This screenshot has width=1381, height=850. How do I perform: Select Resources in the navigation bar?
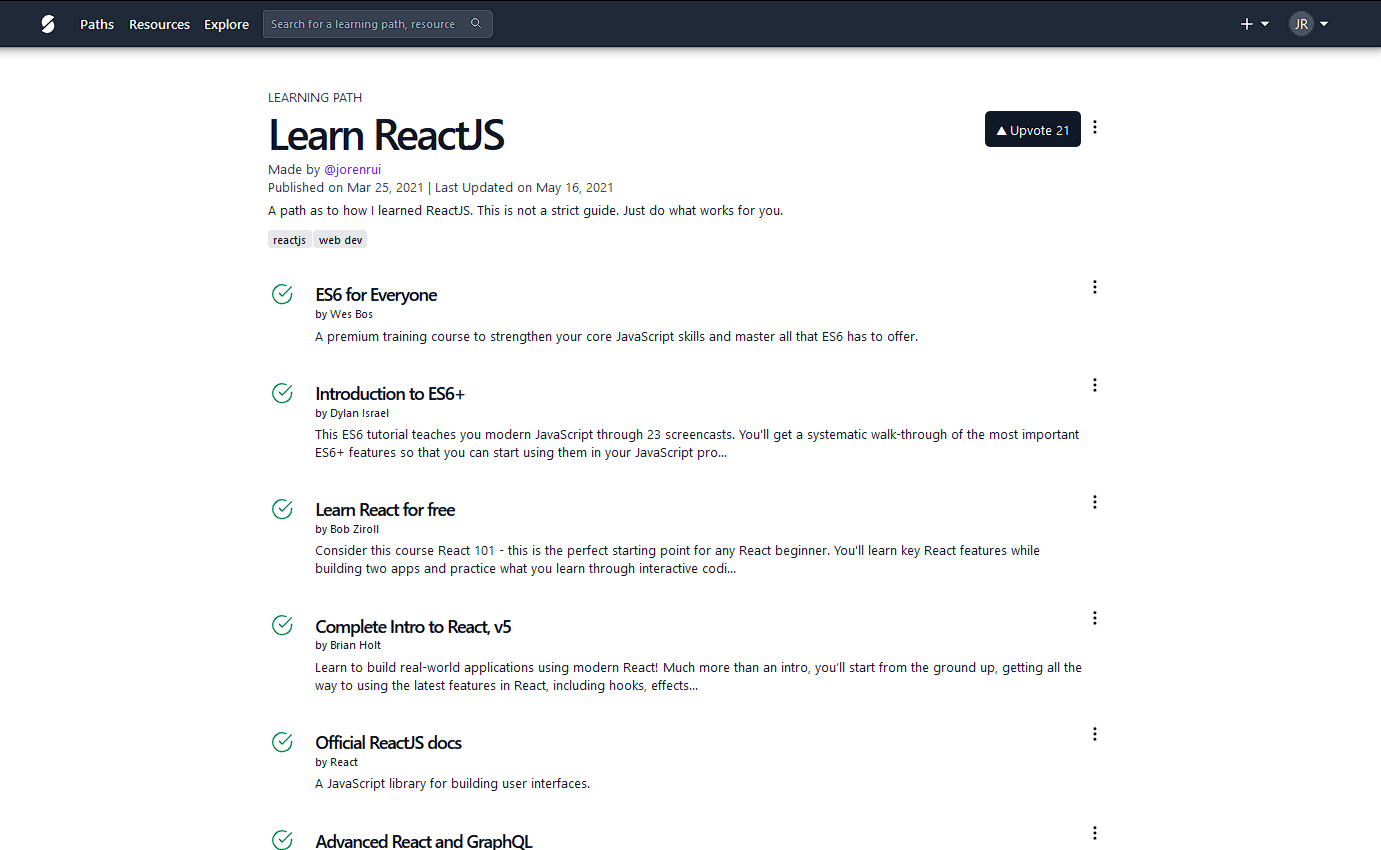click(159, 24)
